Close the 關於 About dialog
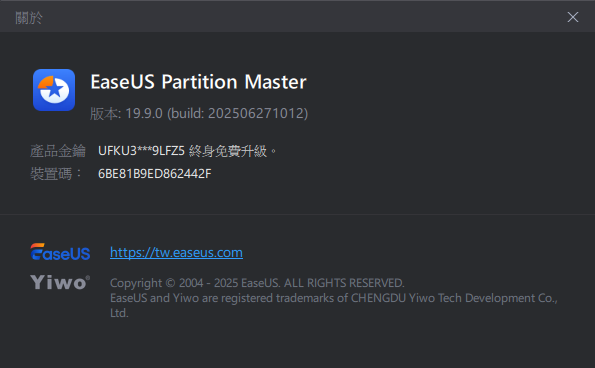Image resolution: width=595 pixels, height=368 pixels. click(x=573, y=17)
